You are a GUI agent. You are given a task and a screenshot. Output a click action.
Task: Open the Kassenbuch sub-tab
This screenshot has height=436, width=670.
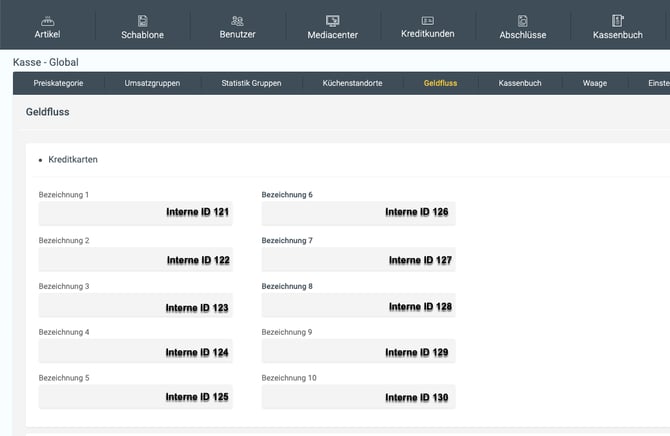[520, 83]
